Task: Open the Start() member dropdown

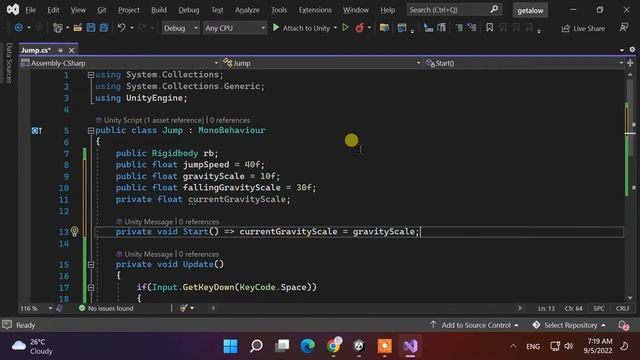Action: (524, 63)
